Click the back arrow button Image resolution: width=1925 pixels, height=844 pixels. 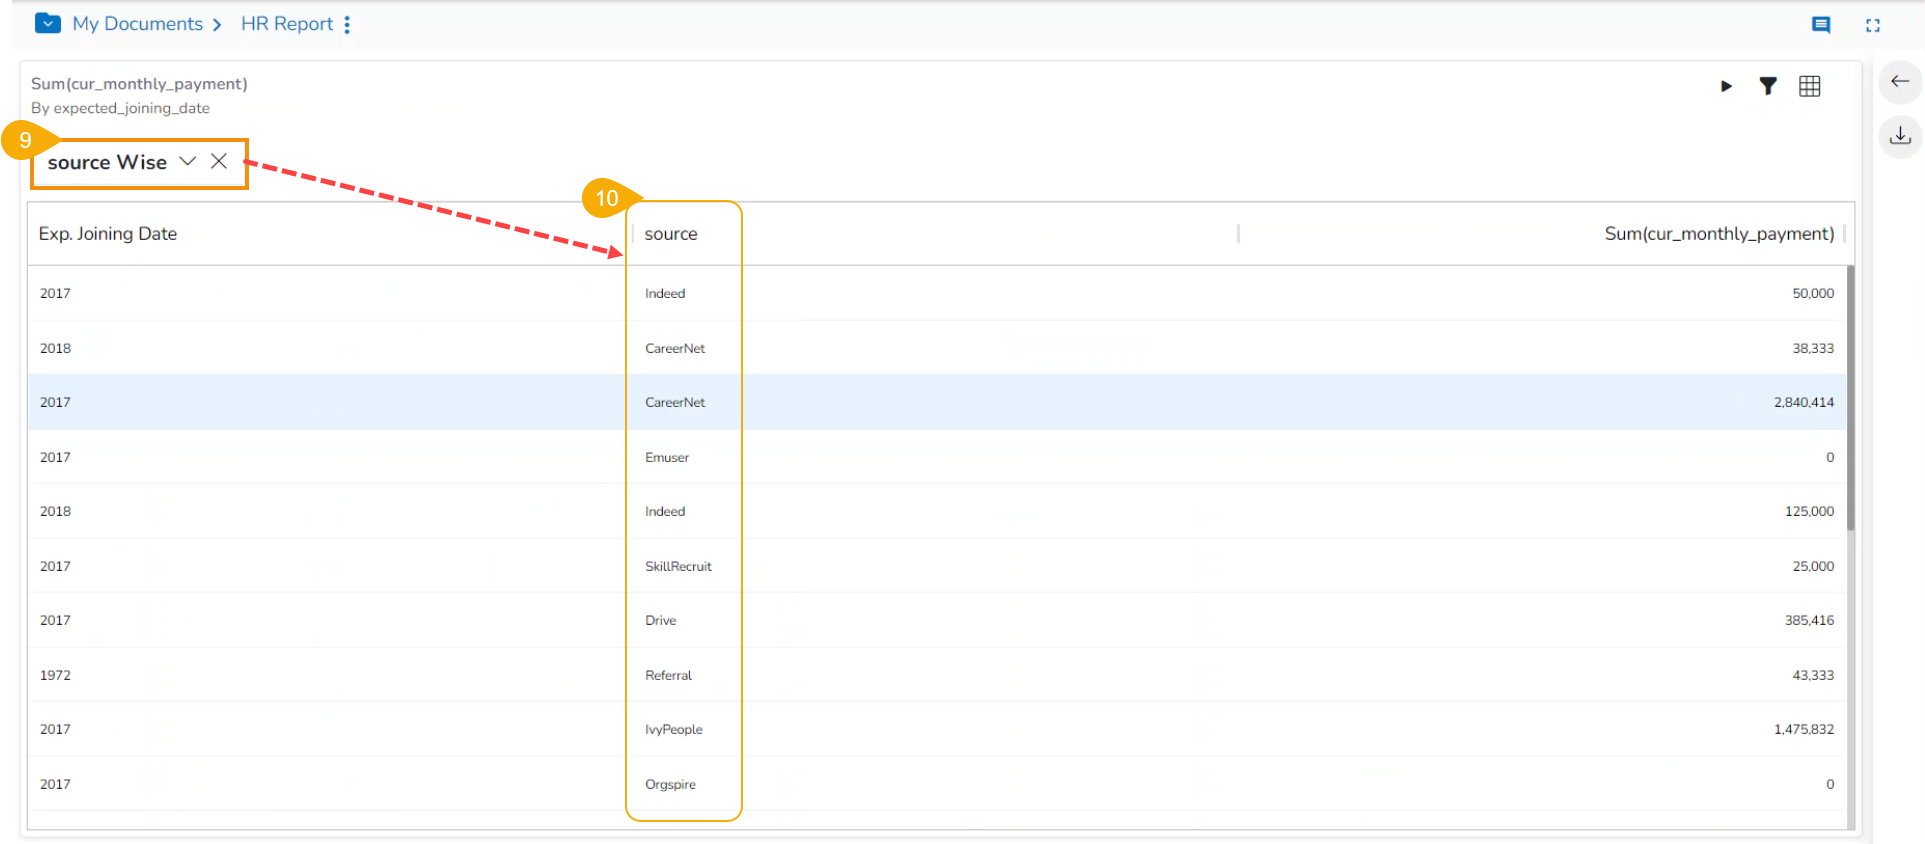pos(1900,82)
